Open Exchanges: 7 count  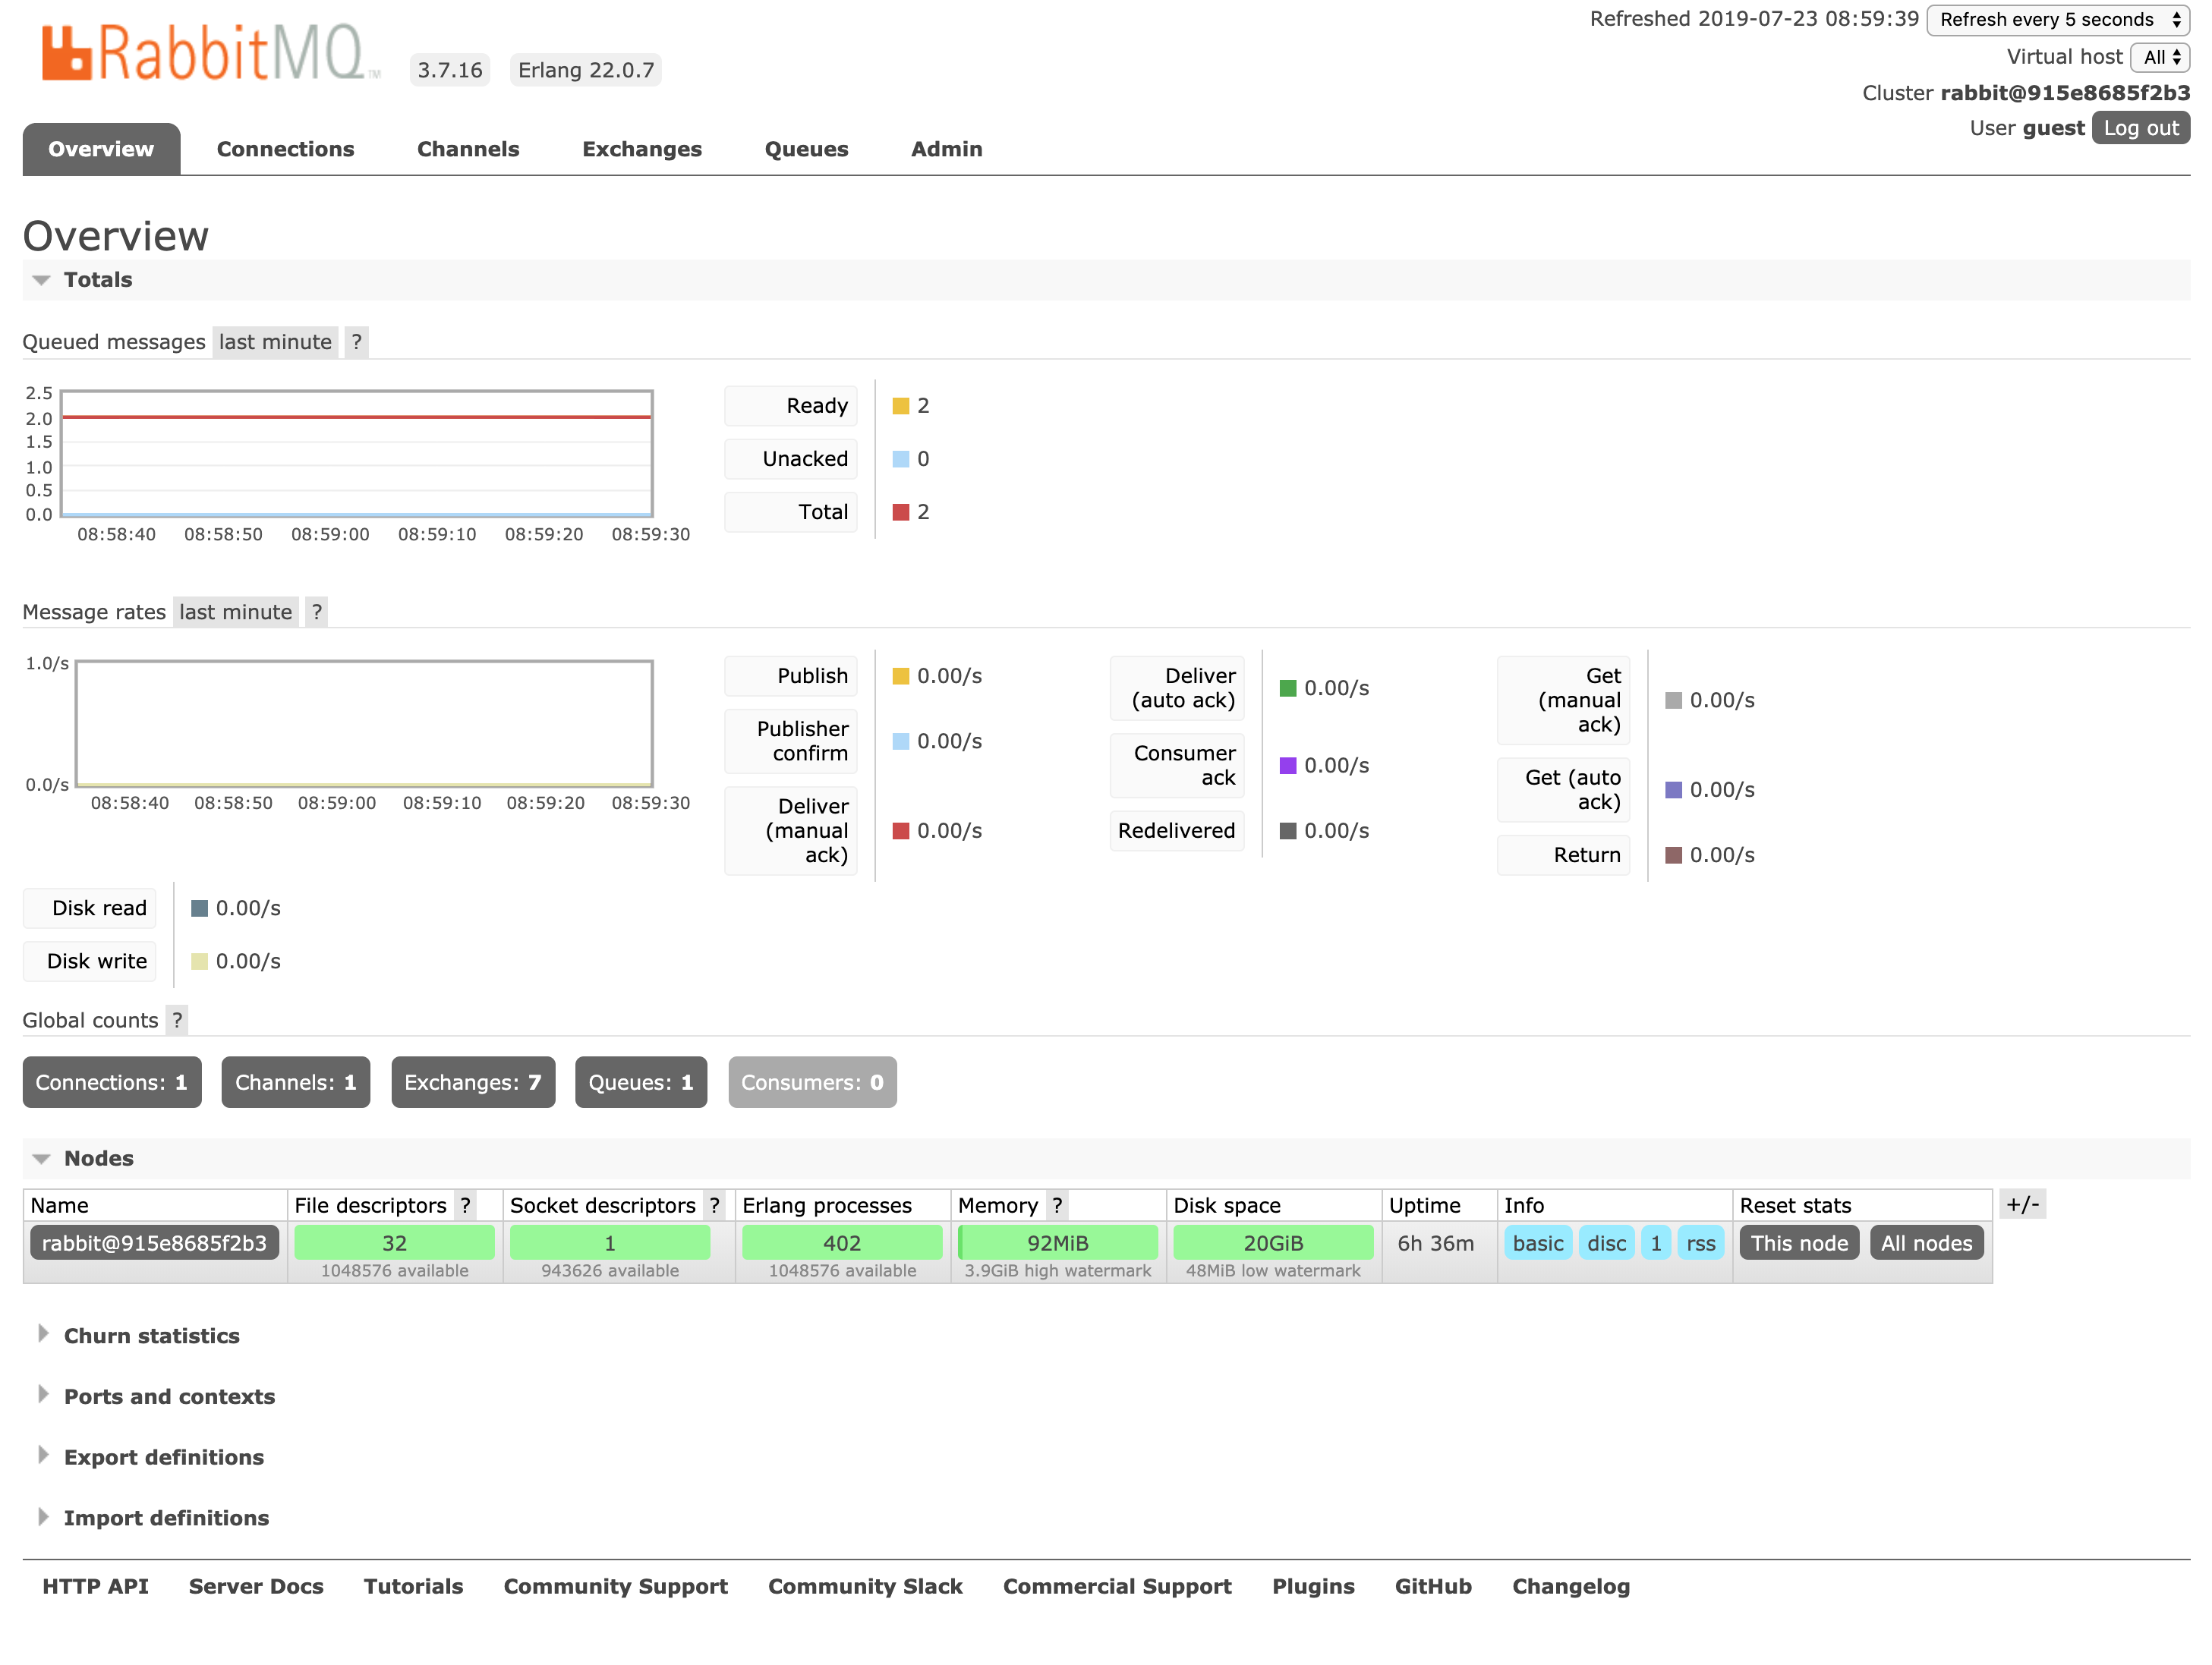click(x=473, y=1082)
